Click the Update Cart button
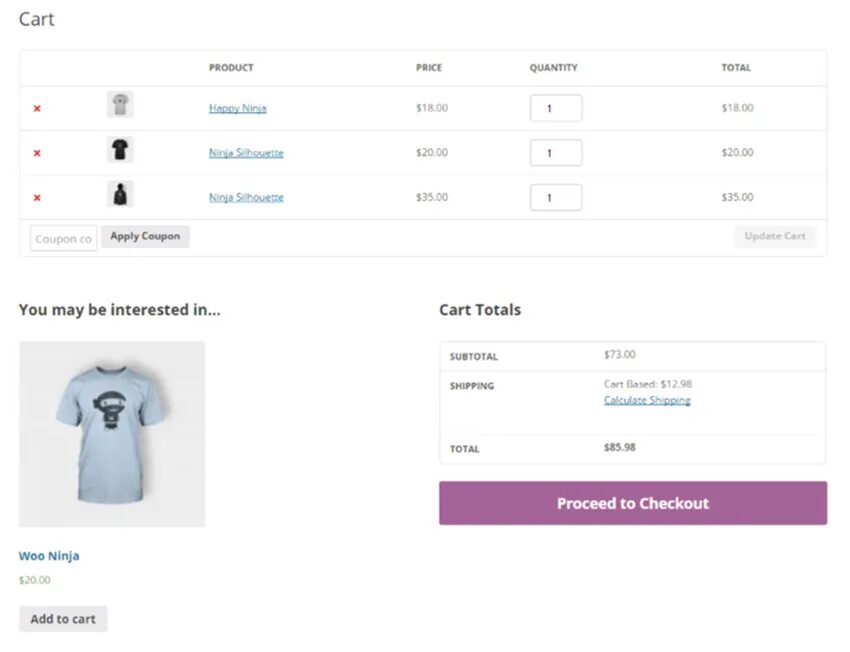This screenshot has width=850, height=652. coord(775,237)
